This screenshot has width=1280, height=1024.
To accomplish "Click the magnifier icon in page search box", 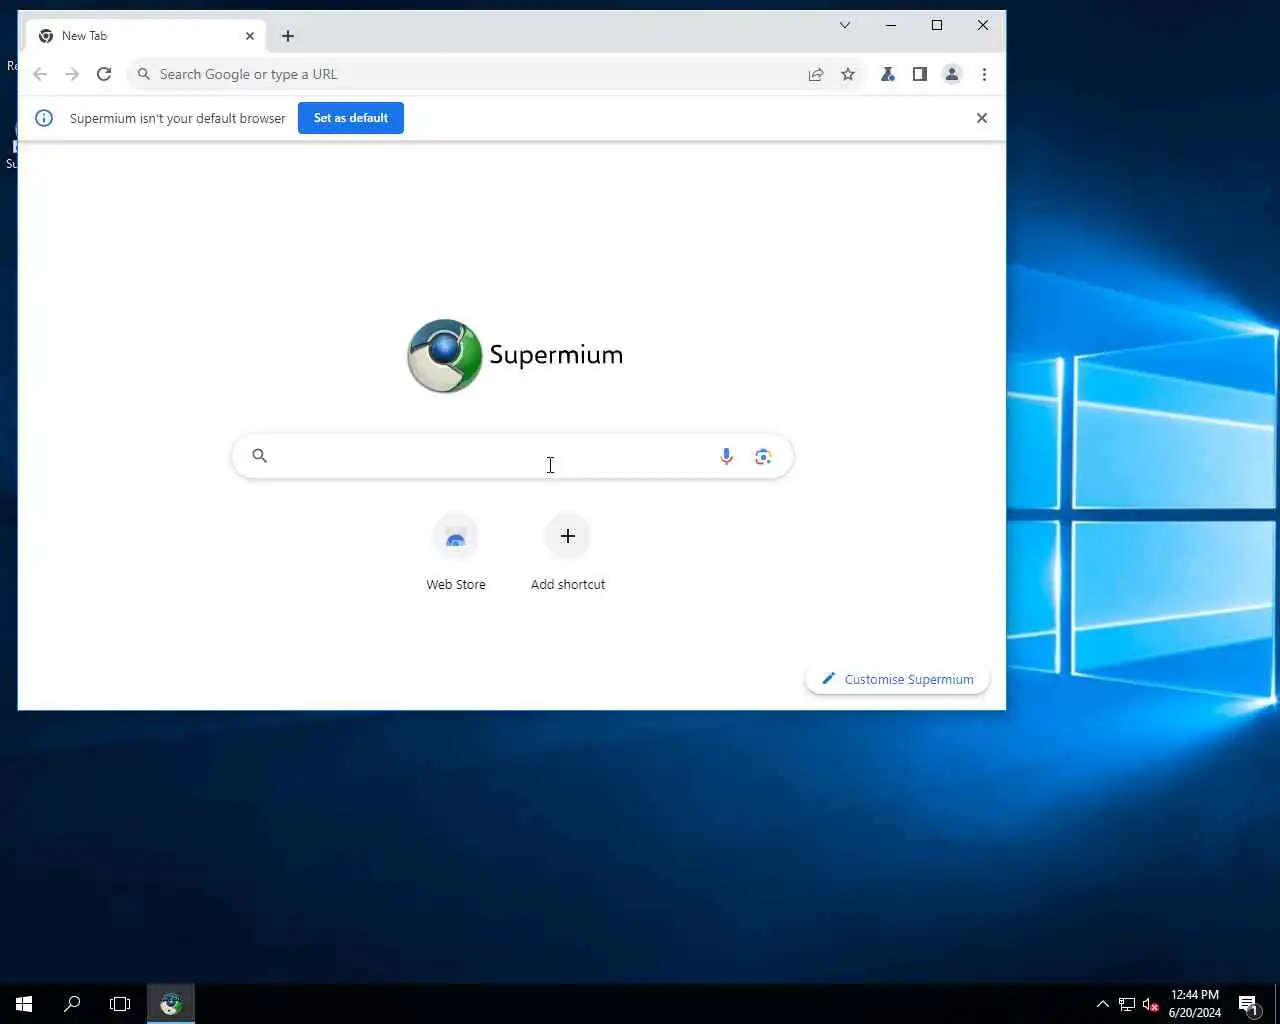I will click(259, 456).
